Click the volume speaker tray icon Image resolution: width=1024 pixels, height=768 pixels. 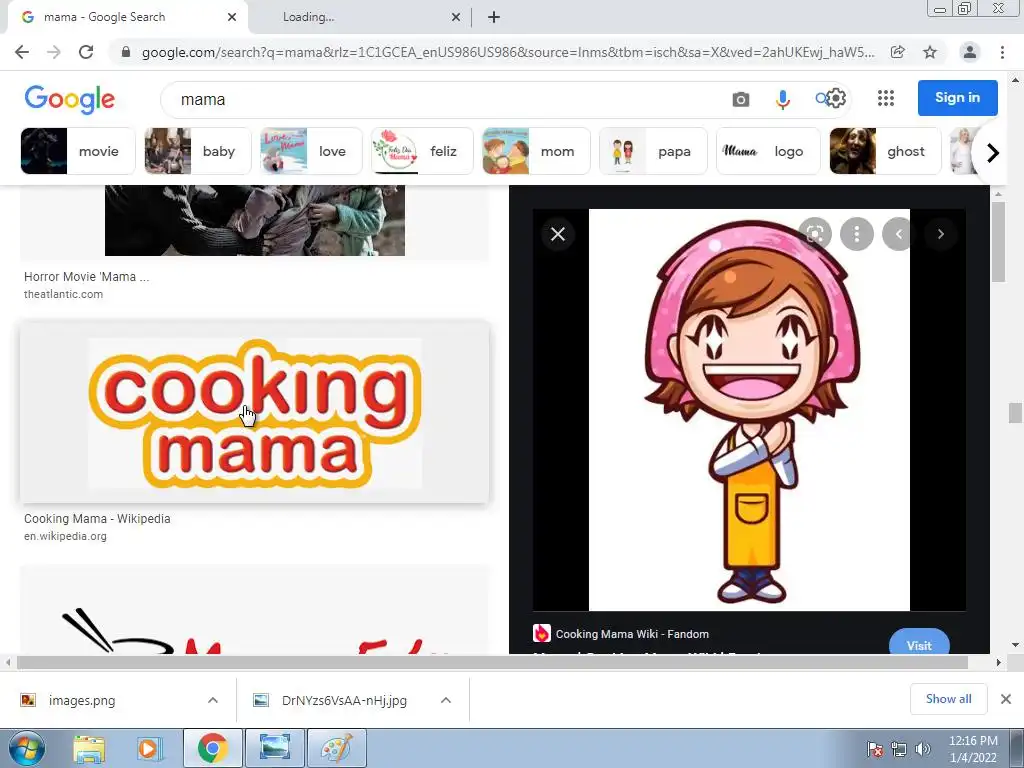point(922,749)
